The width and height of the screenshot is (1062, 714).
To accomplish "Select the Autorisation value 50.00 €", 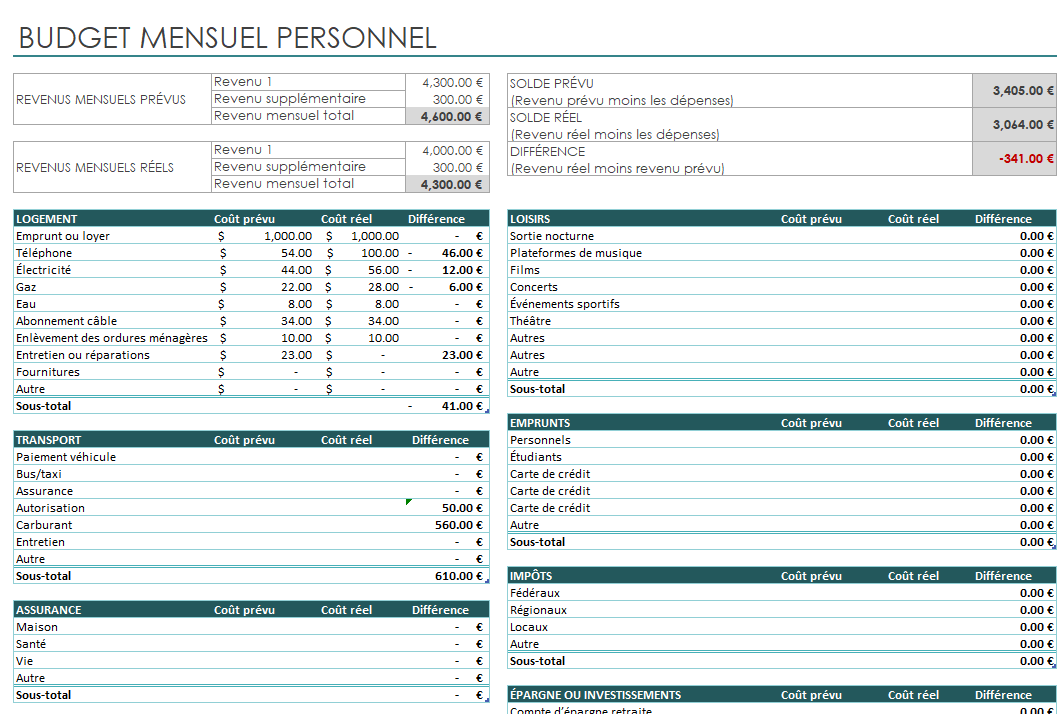I will [x=462, y=508].
